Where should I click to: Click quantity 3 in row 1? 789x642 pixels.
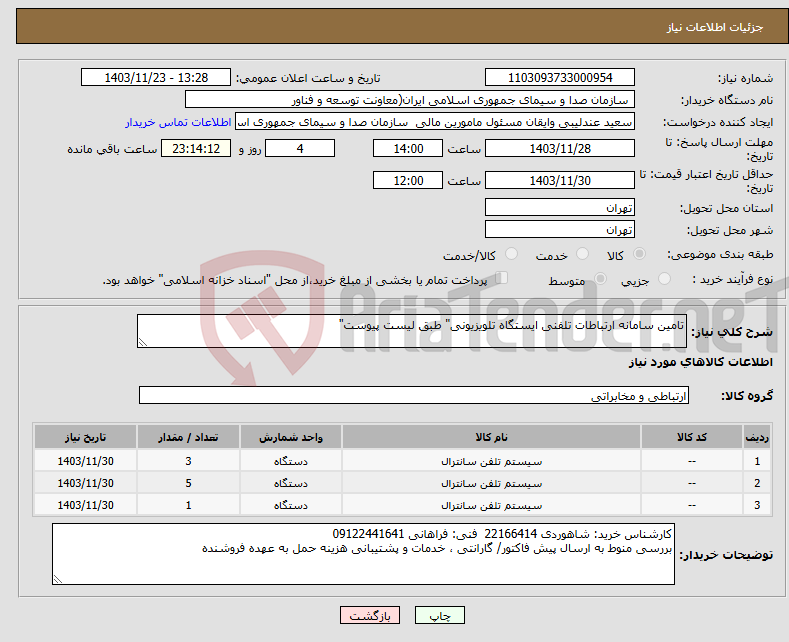pos(188,461)
